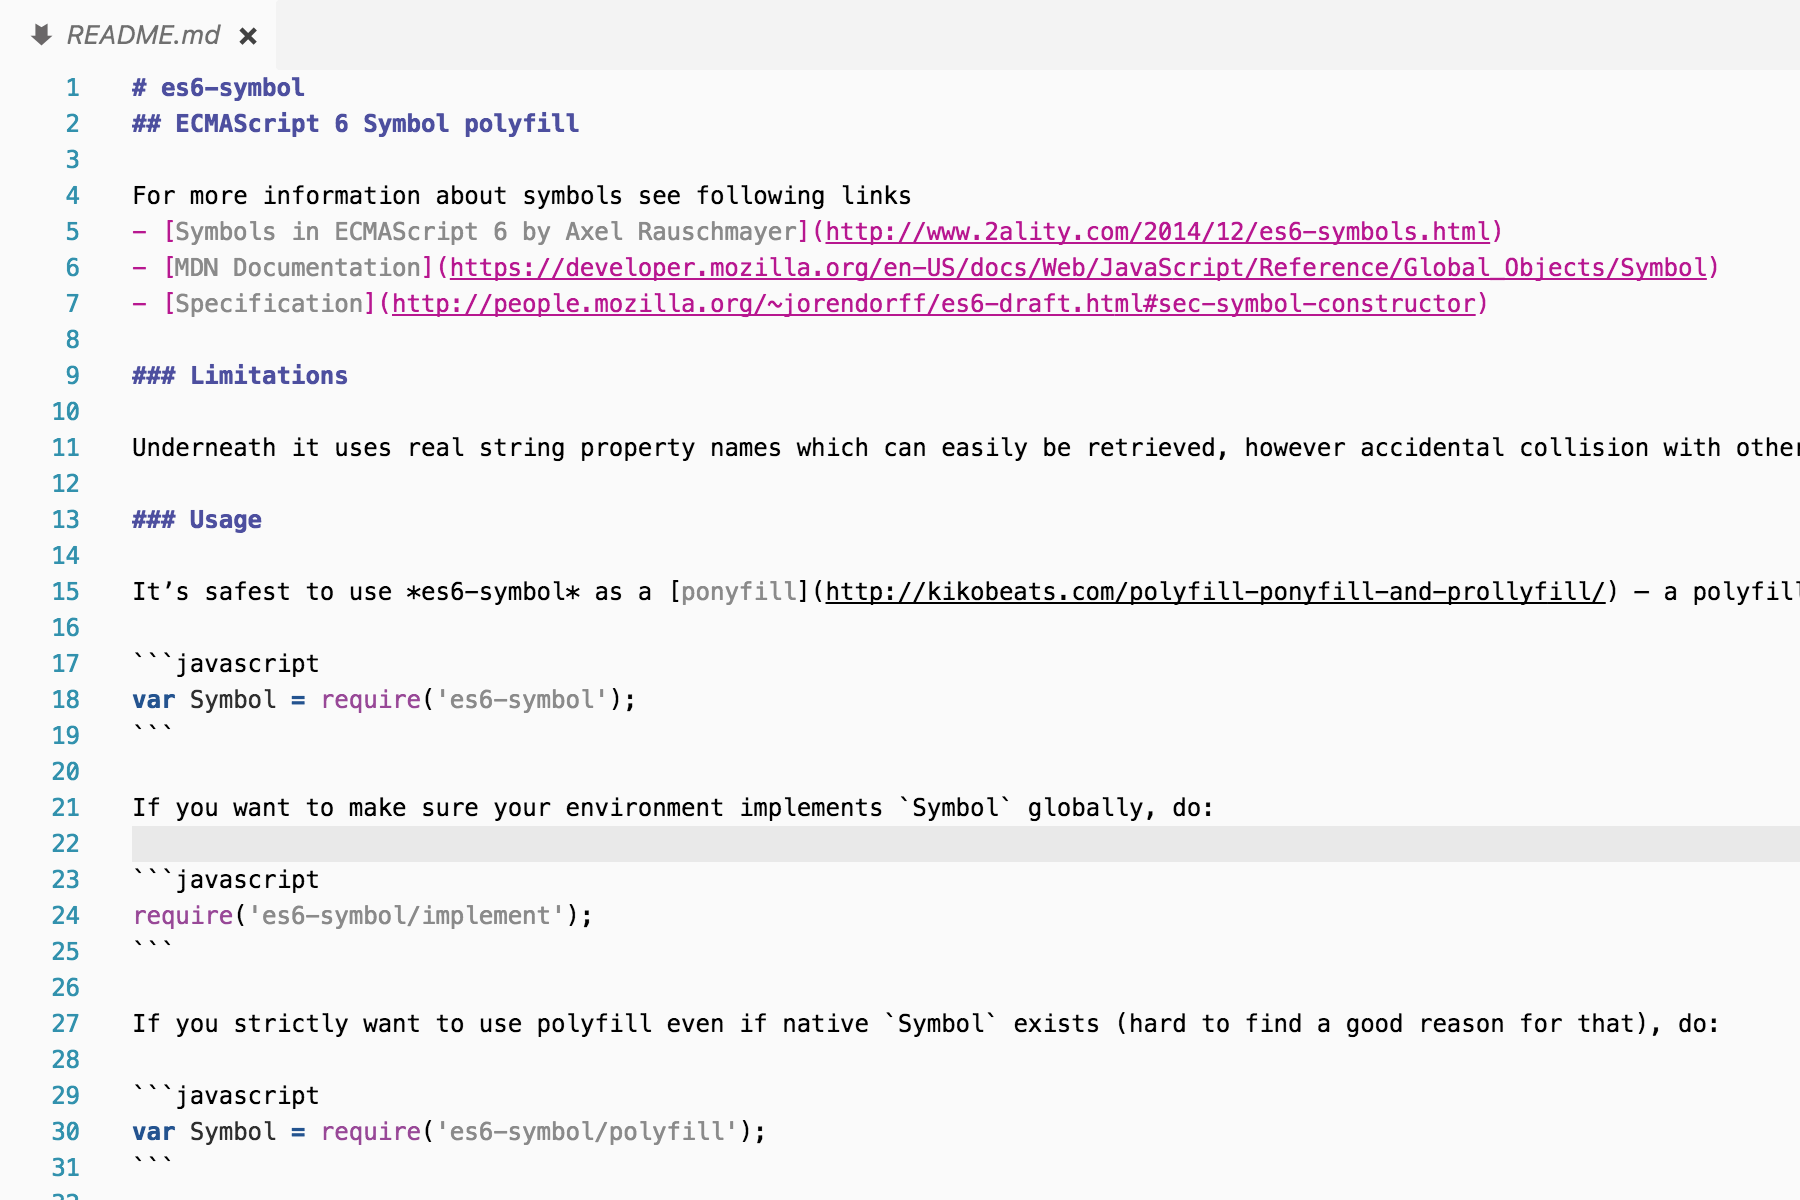Click the '## ECMAScript 6 Symbol polyfill' heading
The width and height of the screenshot is (1800, 1200).
point(356,124)
